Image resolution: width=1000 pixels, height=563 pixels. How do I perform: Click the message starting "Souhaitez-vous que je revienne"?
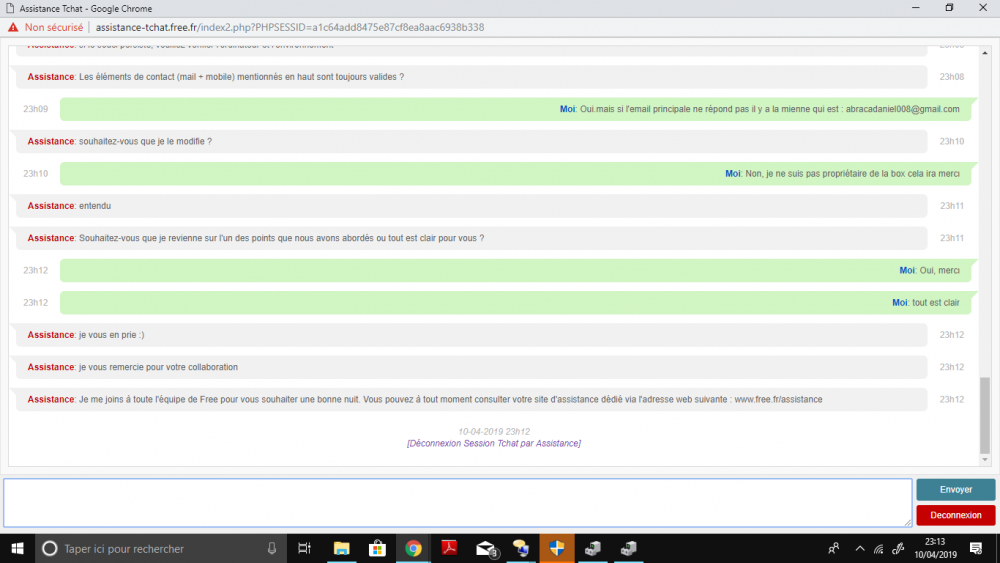(x=471, y=238)
